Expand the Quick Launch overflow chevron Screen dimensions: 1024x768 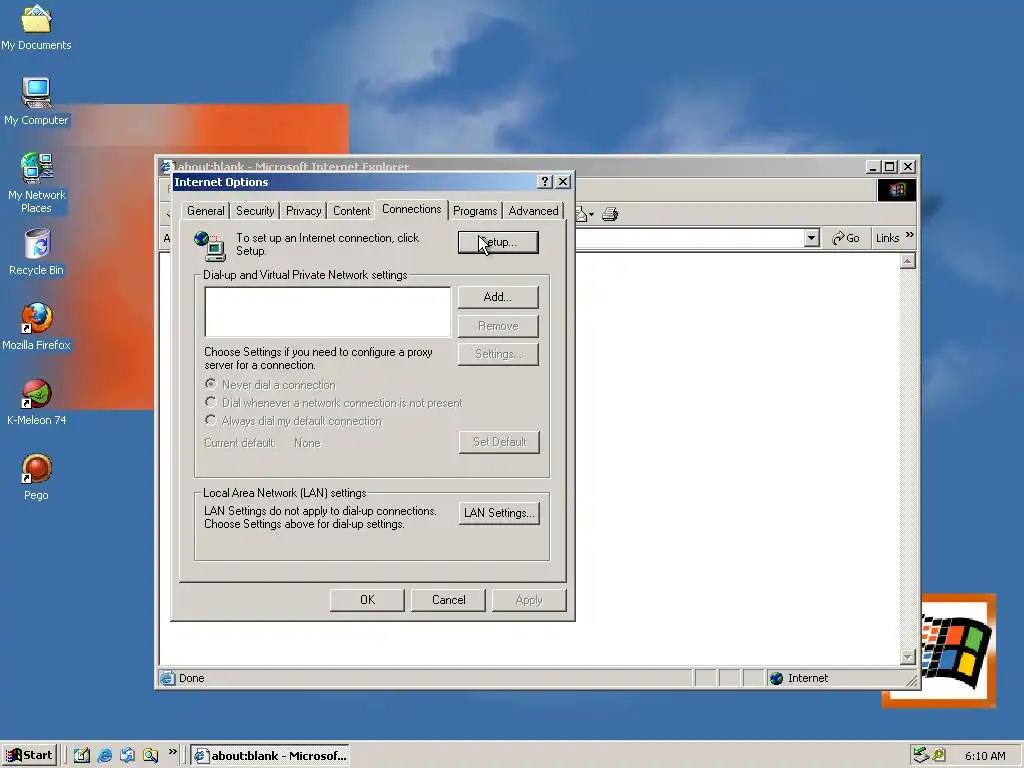click(172, 752)
